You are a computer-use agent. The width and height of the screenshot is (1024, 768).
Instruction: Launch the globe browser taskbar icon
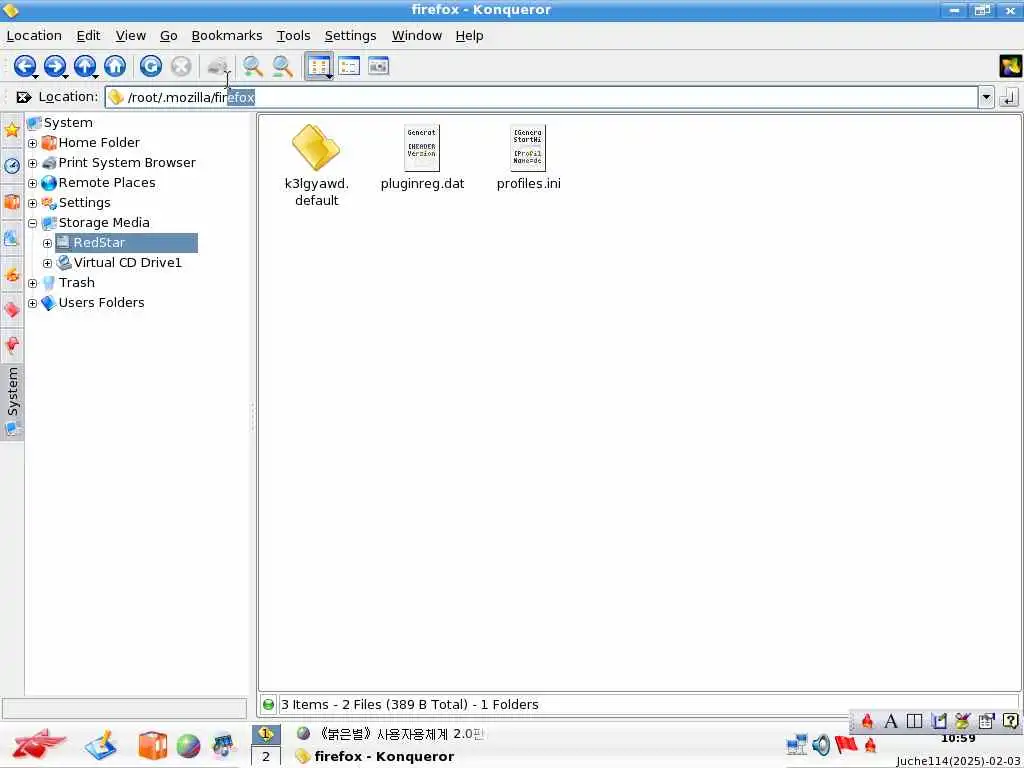click(188, 746)
